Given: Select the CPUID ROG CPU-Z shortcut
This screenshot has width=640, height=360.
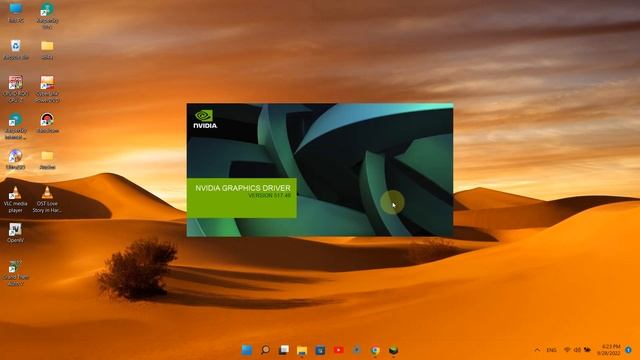Looking at the screenshot, I should tap(16, 89).
